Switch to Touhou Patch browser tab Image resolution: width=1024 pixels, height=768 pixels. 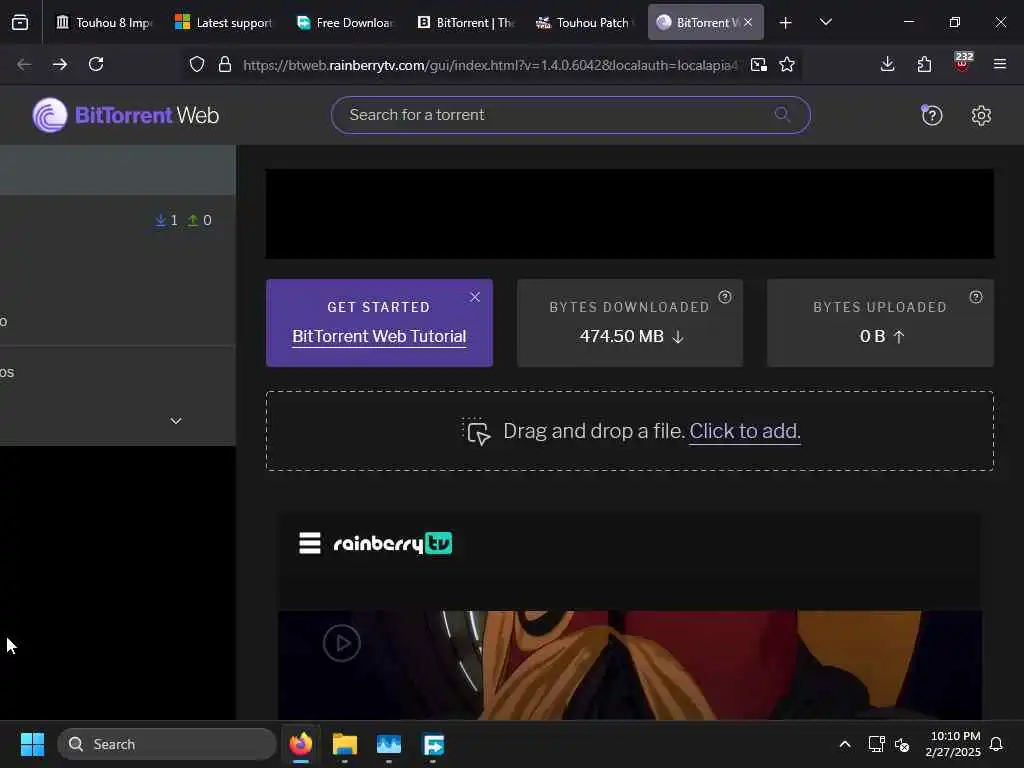585,23
